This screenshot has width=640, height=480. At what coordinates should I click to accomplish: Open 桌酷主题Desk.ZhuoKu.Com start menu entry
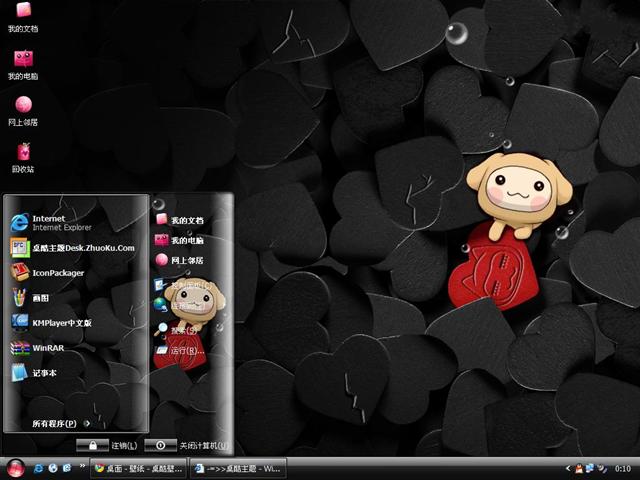tap(73, 248)
